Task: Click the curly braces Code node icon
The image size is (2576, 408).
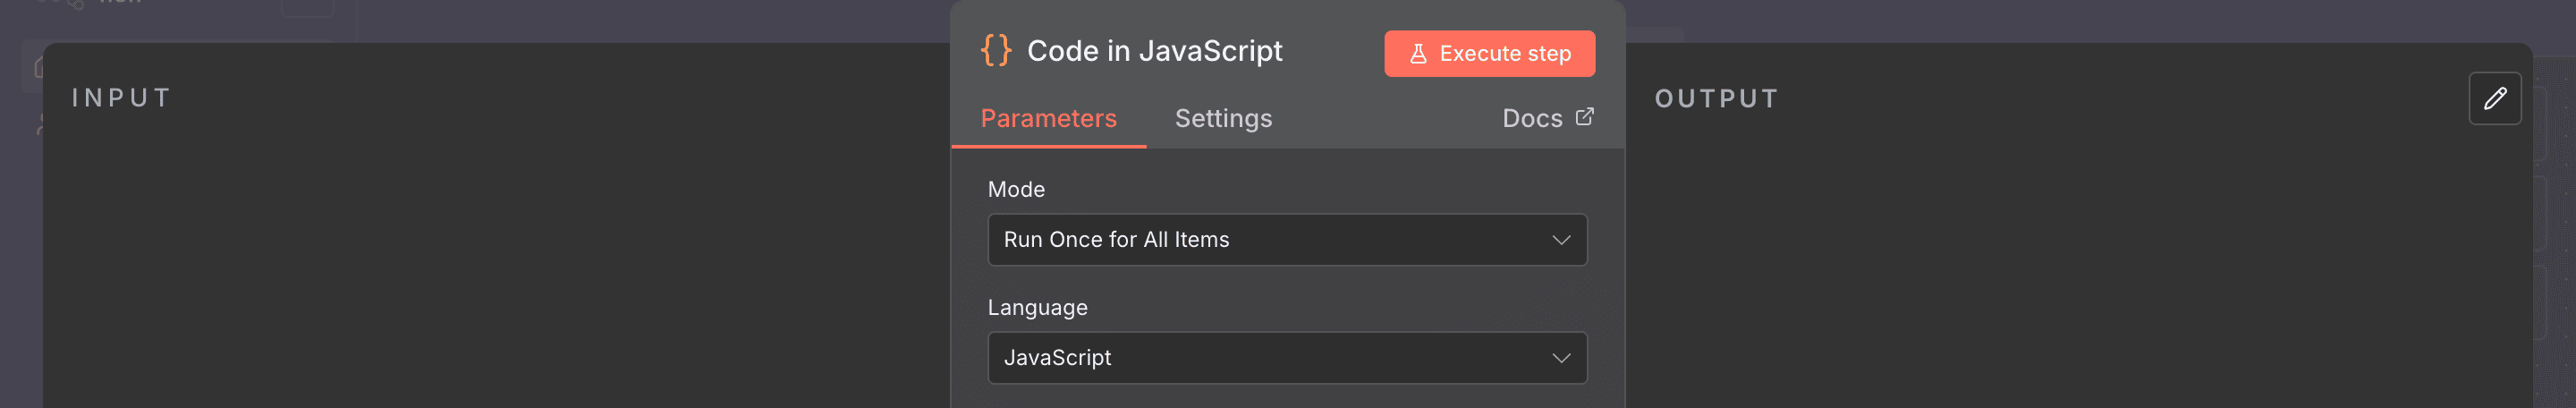Action: pyautogui.click(x=996, y=51)
